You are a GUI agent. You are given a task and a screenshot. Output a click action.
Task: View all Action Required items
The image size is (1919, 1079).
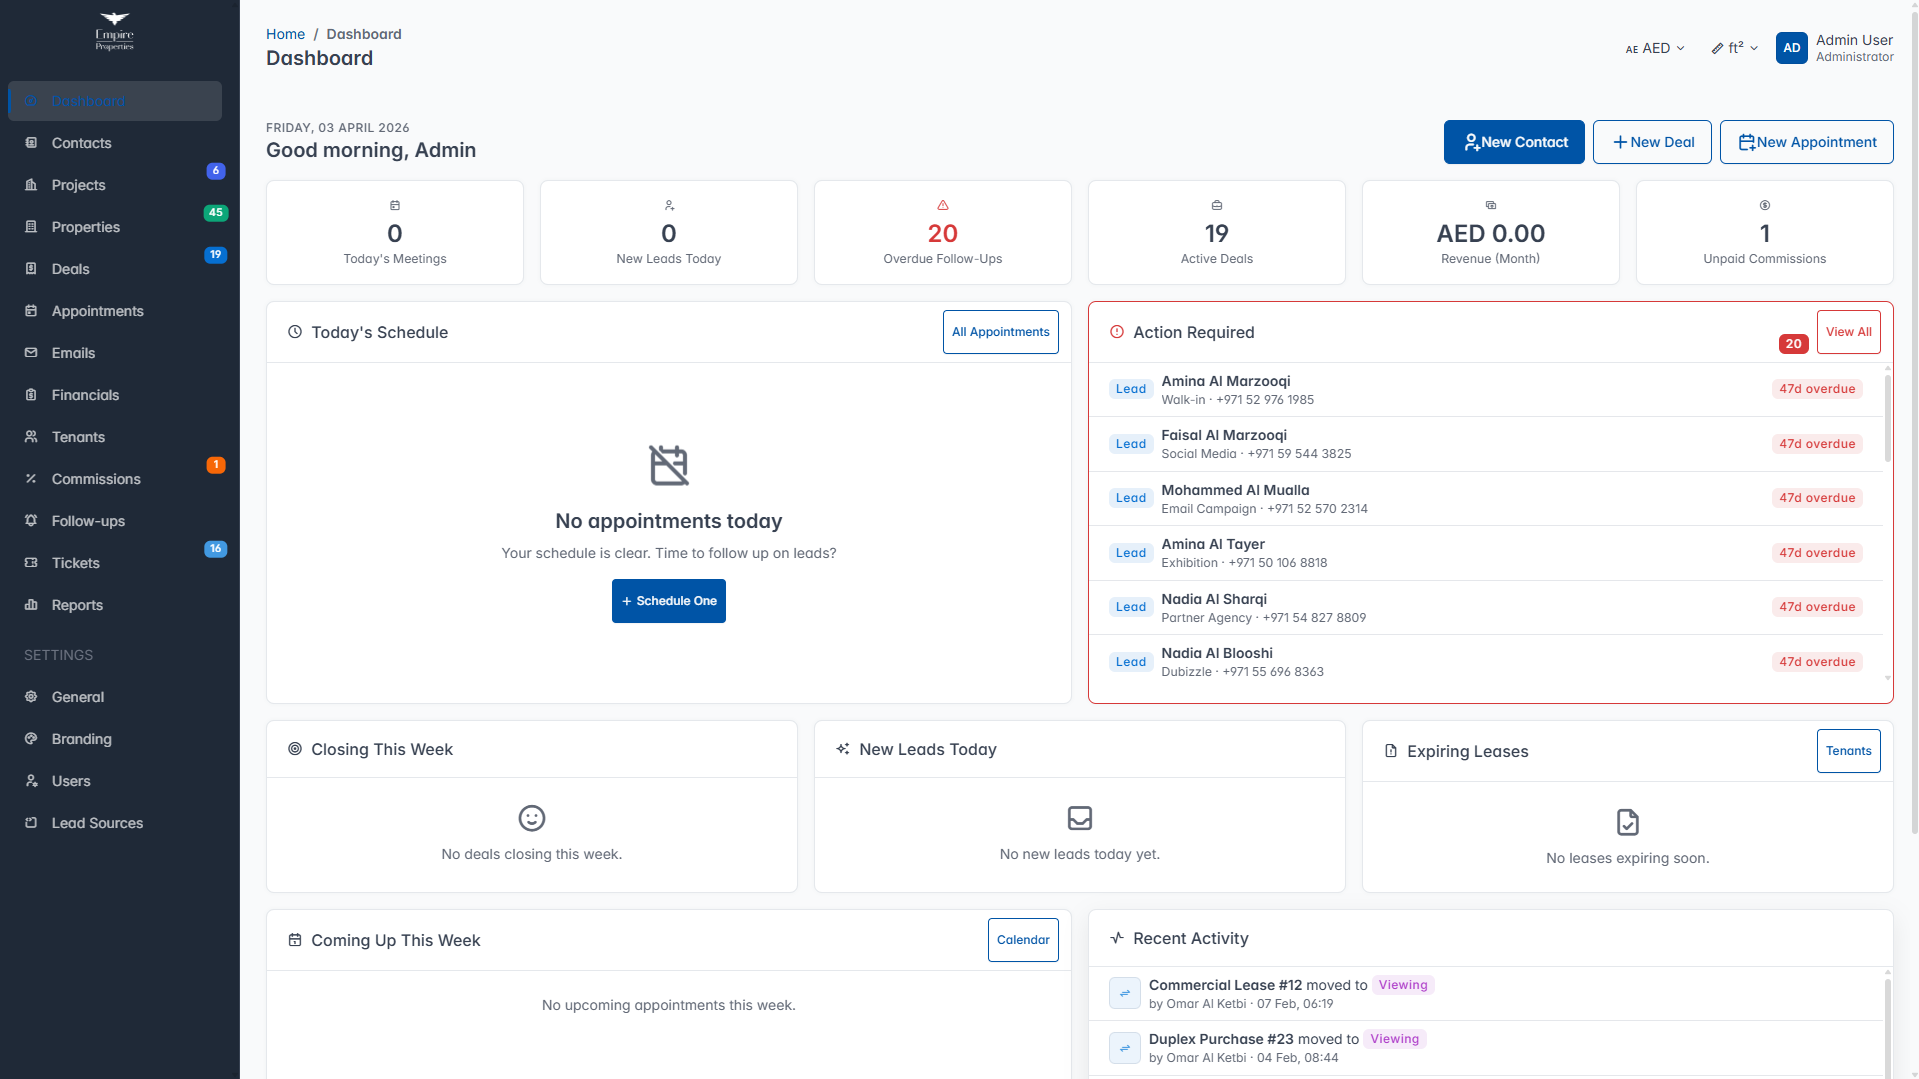pos(1847,332)
